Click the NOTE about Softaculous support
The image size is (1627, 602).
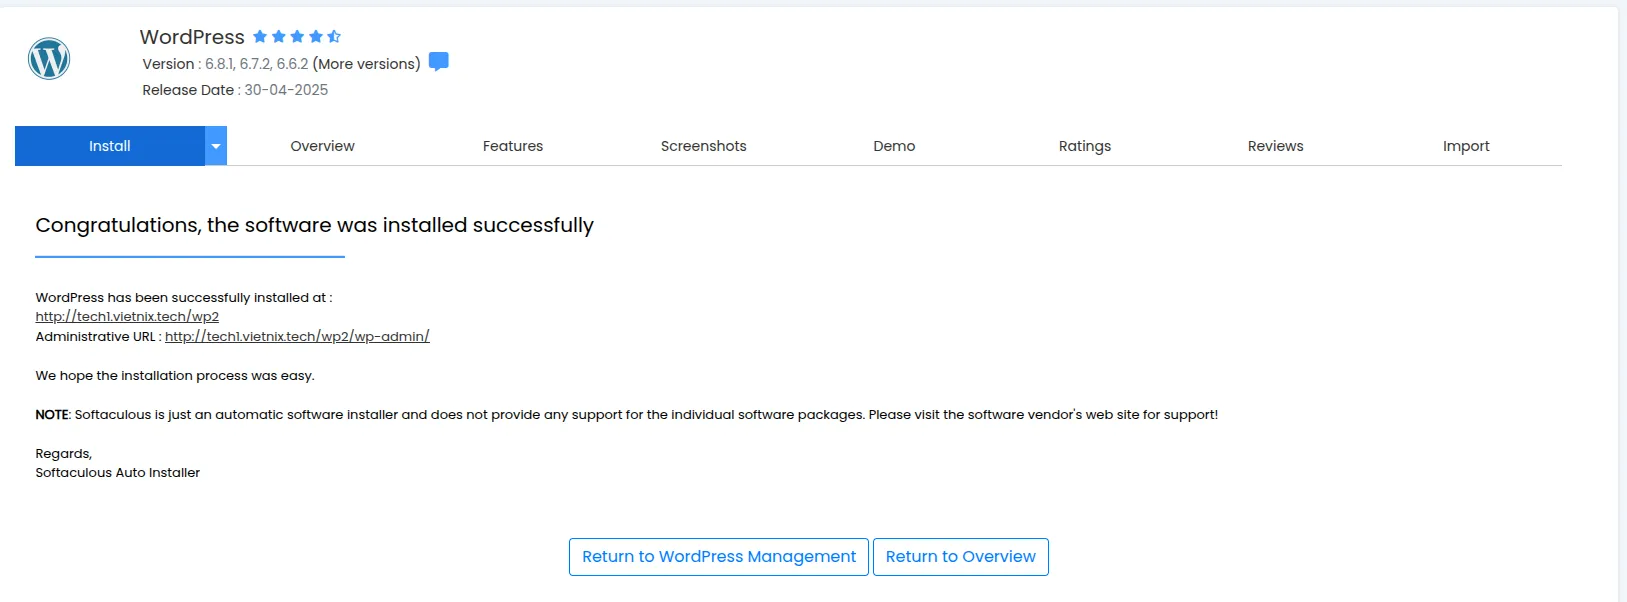click(x=626, y=415)
